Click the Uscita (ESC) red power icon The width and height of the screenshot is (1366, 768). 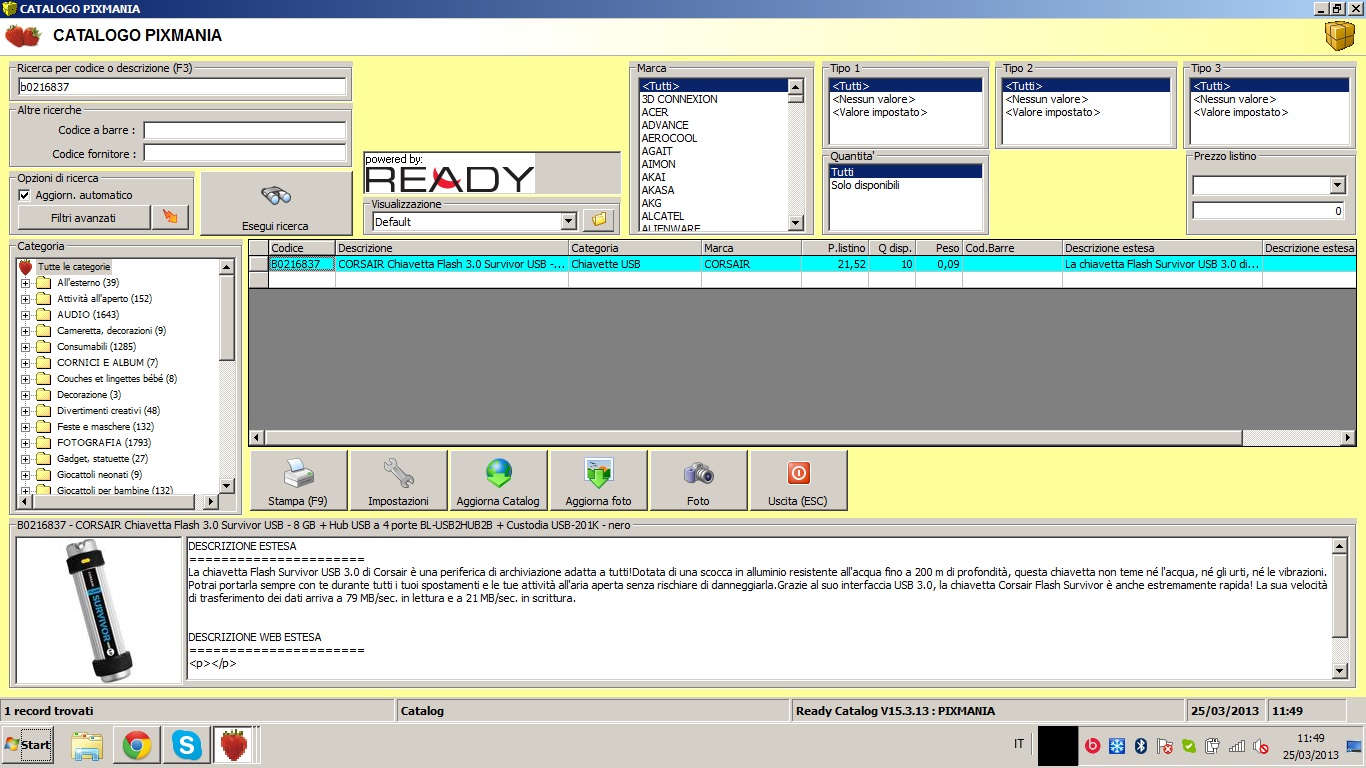pyautogui.click(x=798, y=473)
